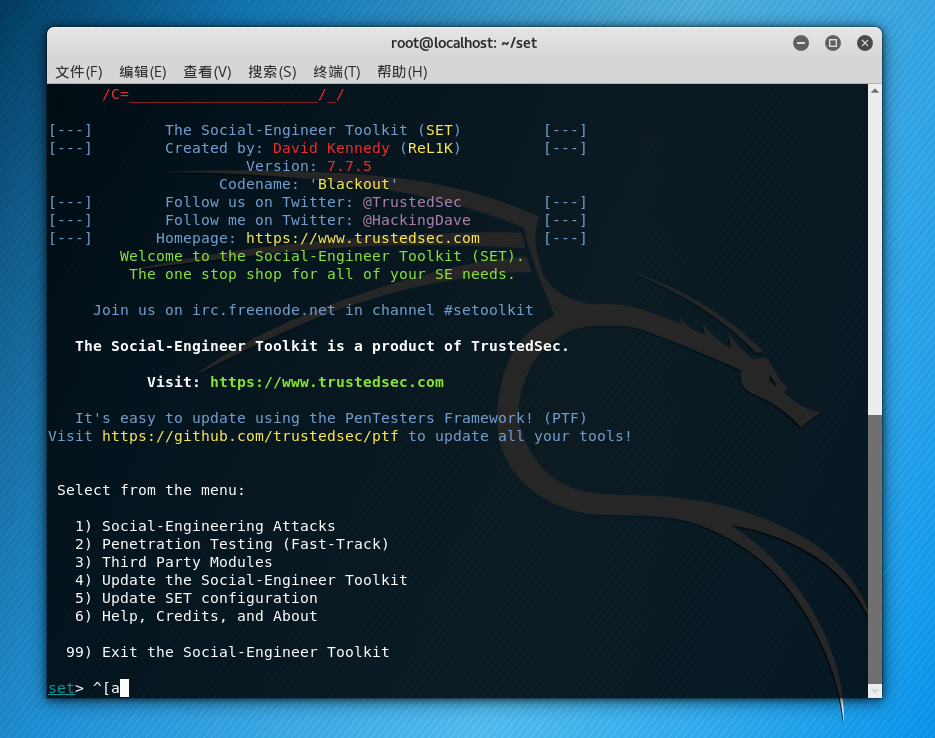
Task: Open the 帮助(H) menu
Action: [402, 72]
